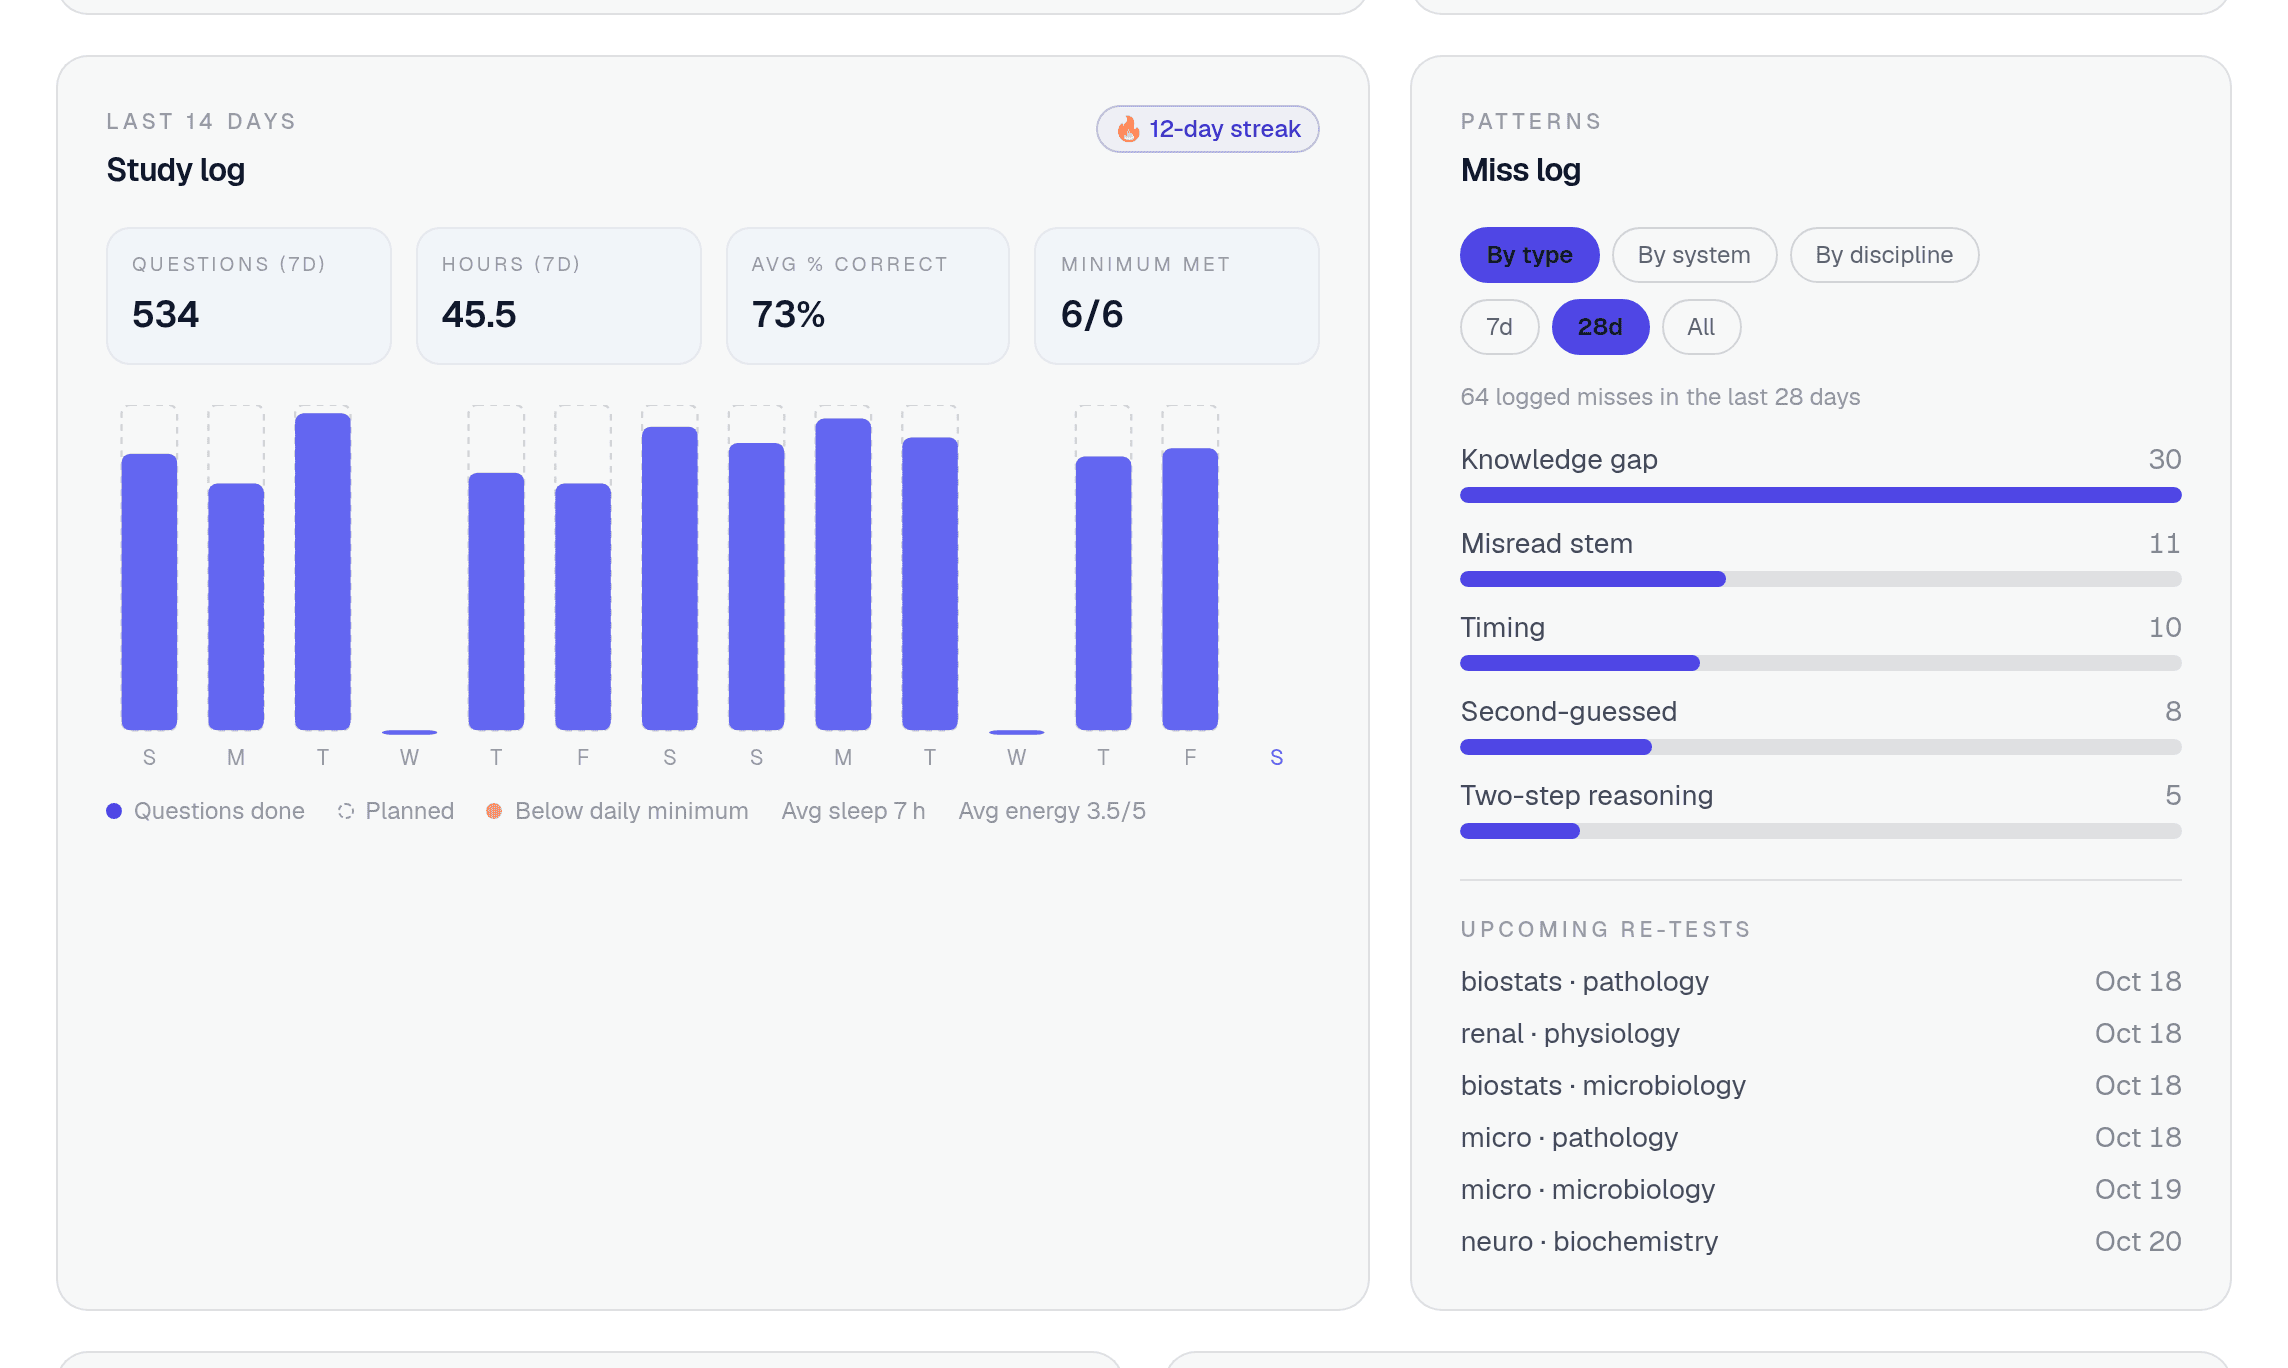Click the highlighted last S day label
2288x1368 pixels.
point(1276,758)
